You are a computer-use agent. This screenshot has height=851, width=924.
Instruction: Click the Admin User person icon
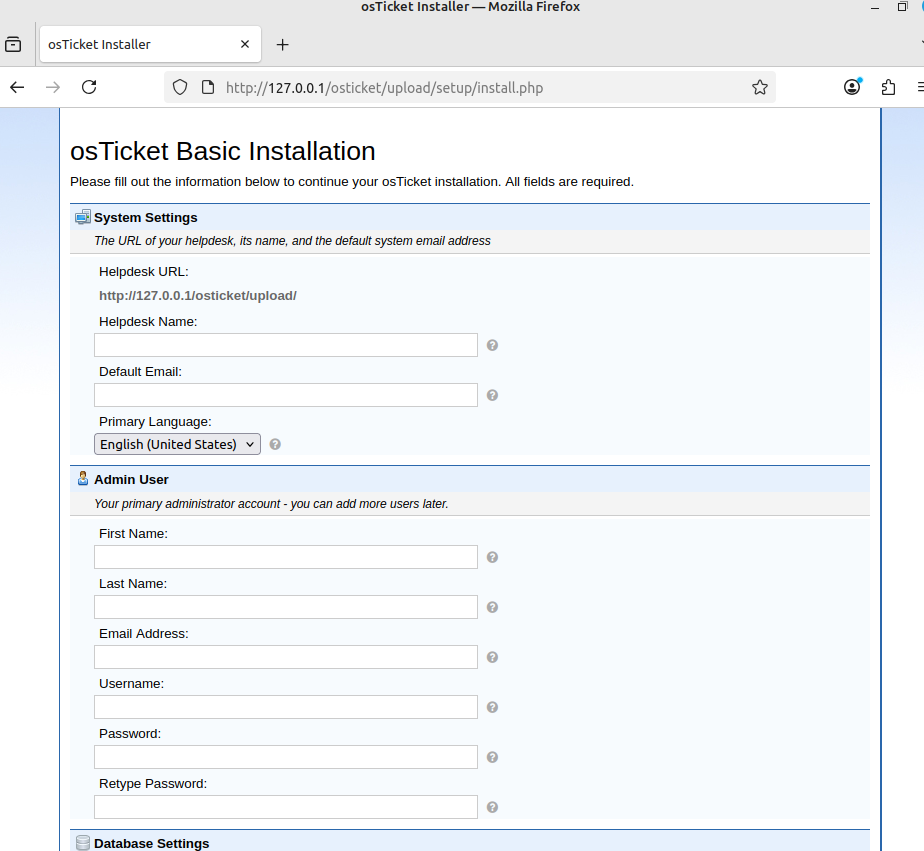pos(83,479)
